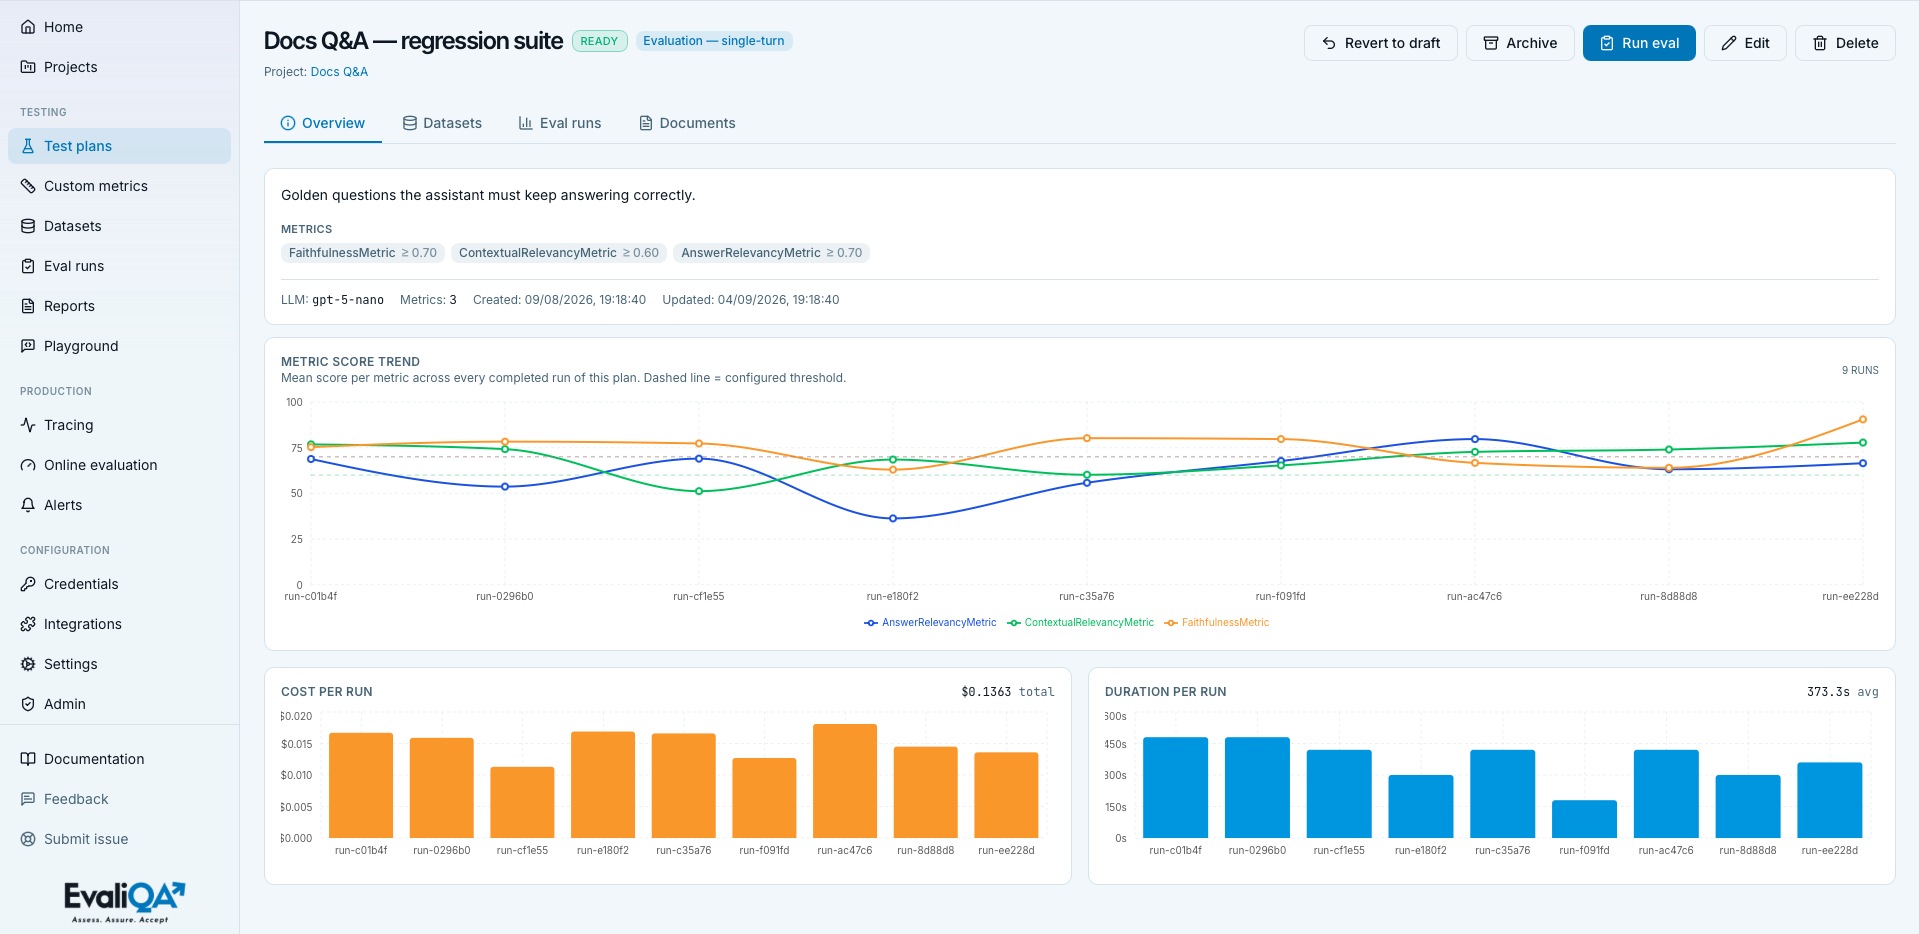The image size is (1919, 934).
Task: Go to Test plans in the sidebar
Action: (119, 146)
